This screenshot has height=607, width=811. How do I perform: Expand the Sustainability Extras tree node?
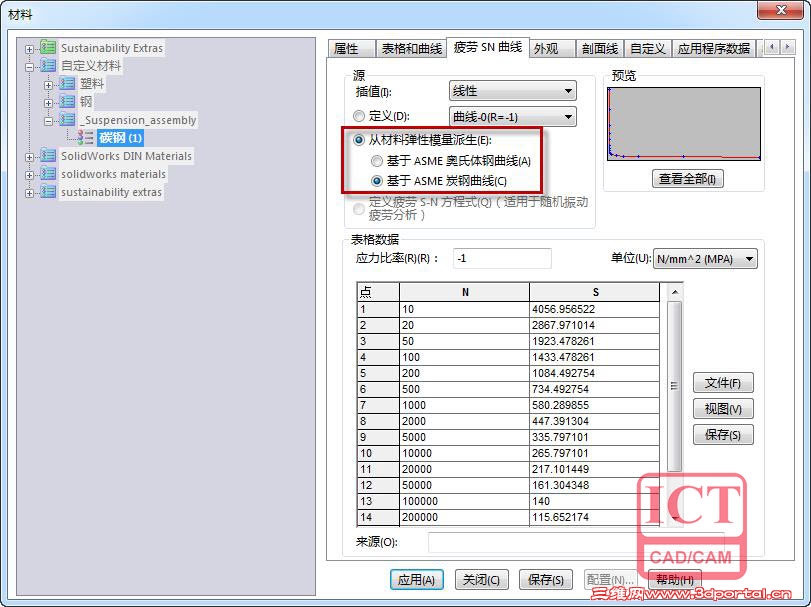click(x=29, y=50)
